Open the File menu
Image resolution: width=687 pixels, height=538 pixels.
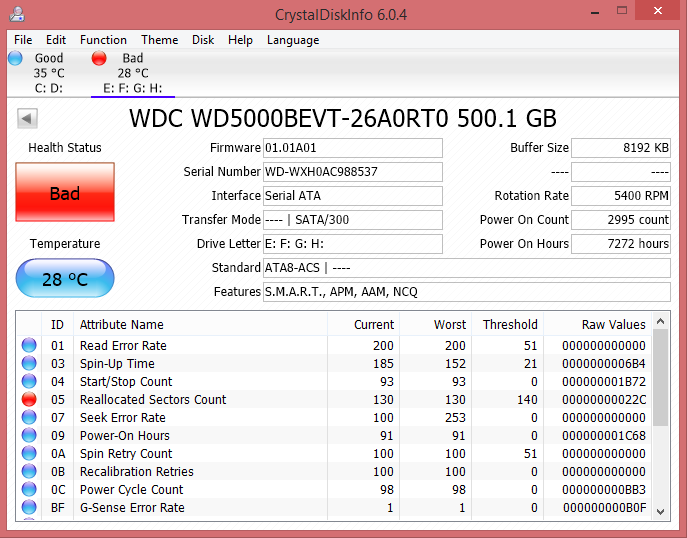(23, 40)
